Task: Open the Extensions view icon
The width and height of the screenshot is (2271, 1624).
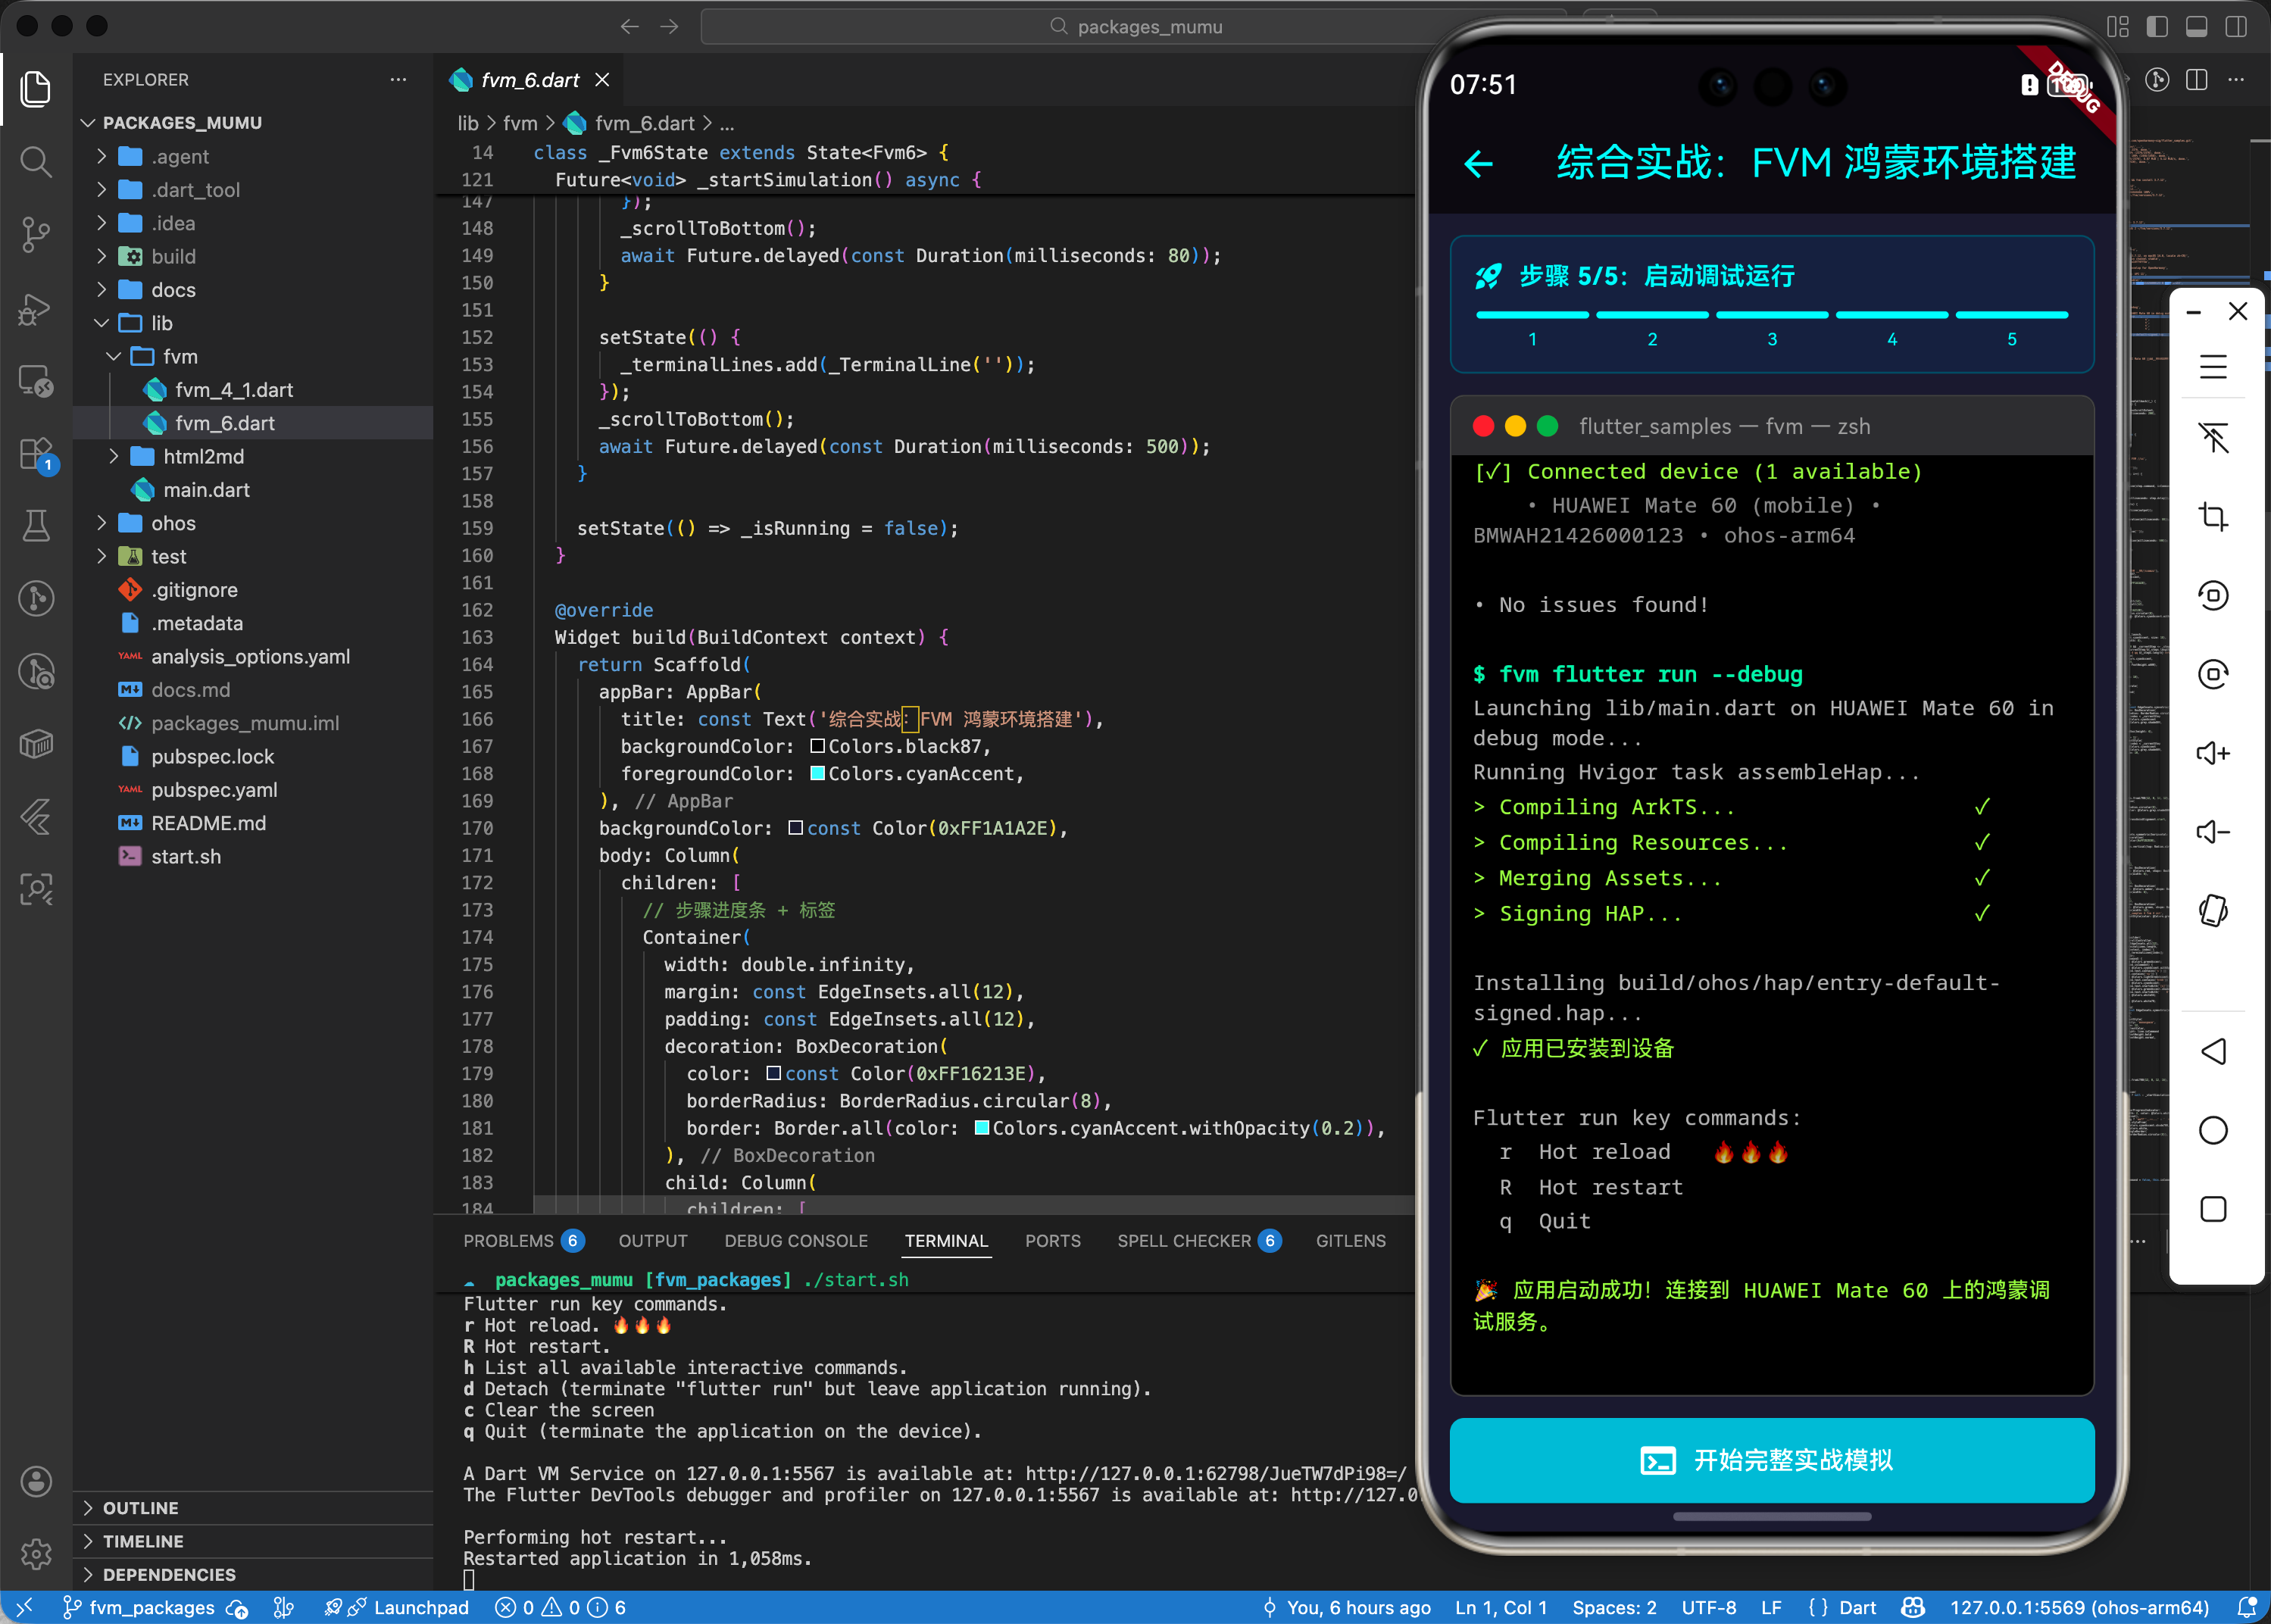Action: (36, 454)
